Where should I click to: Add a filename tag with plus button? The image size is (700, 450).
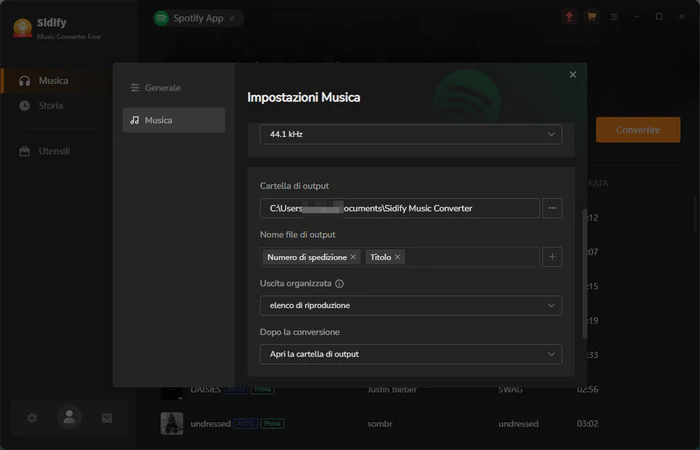pyautogui.click(x=552, y=257)
